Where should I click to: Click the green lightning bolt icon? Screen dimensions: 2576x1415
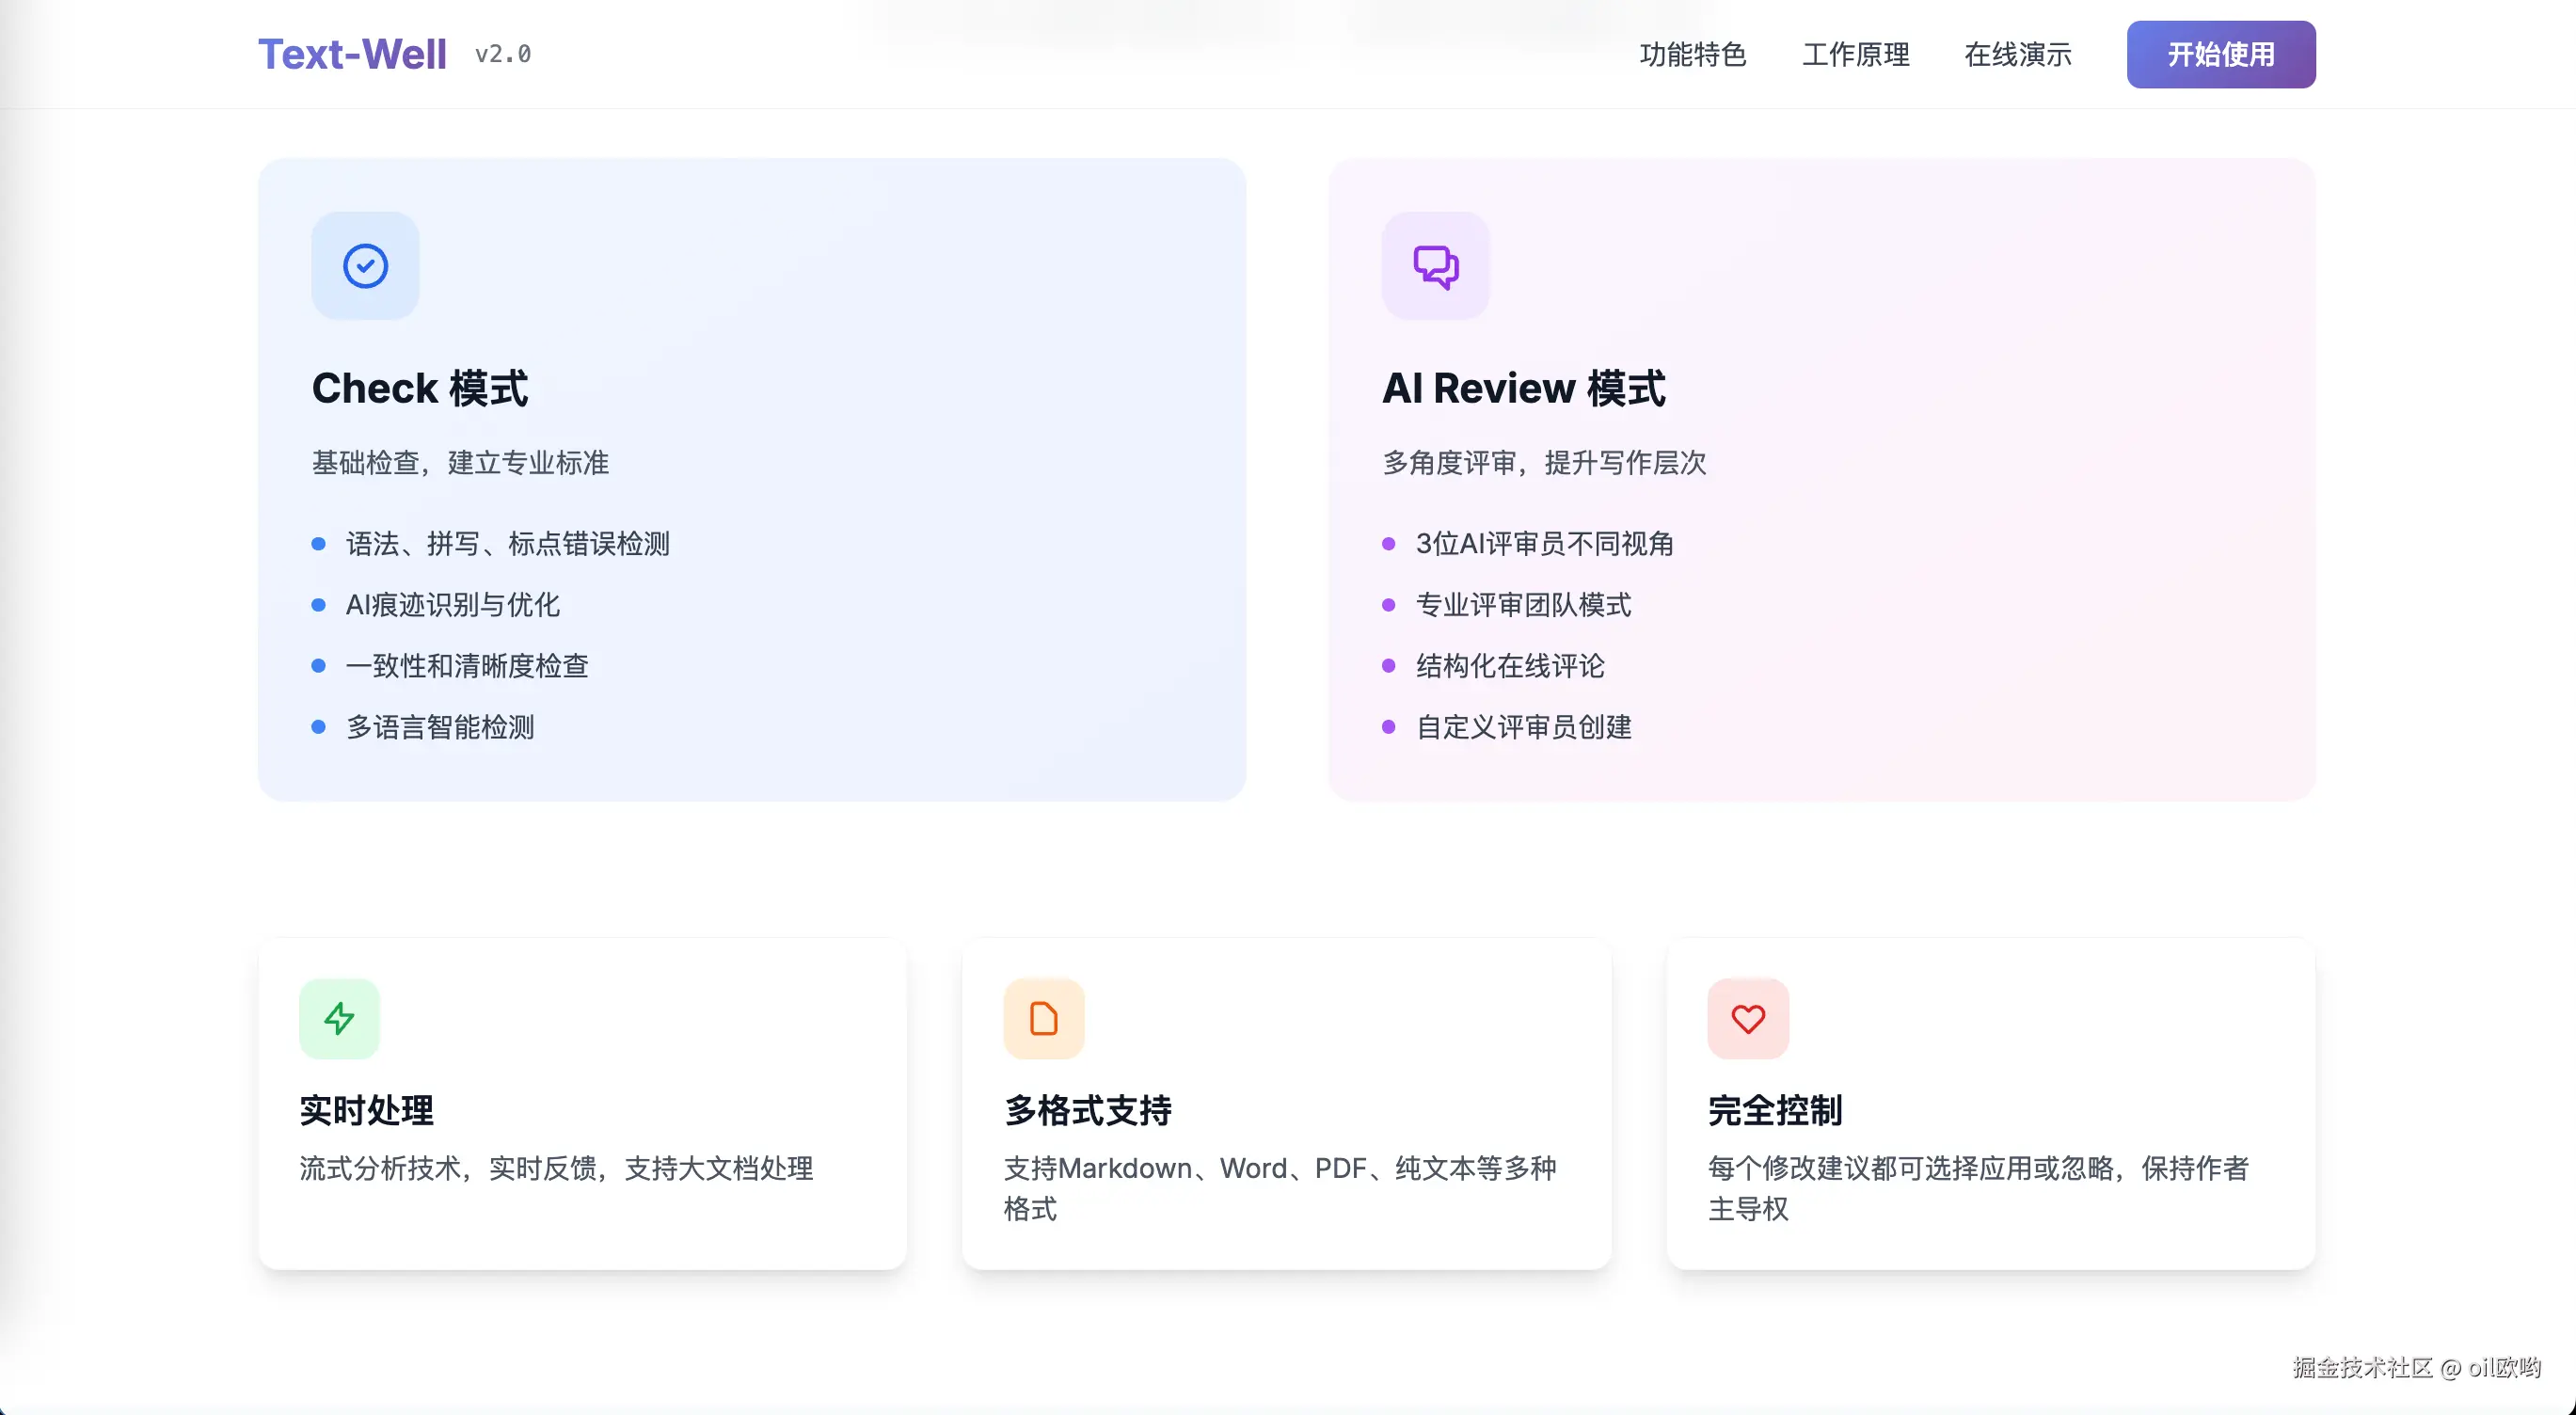click(339, 1018)
